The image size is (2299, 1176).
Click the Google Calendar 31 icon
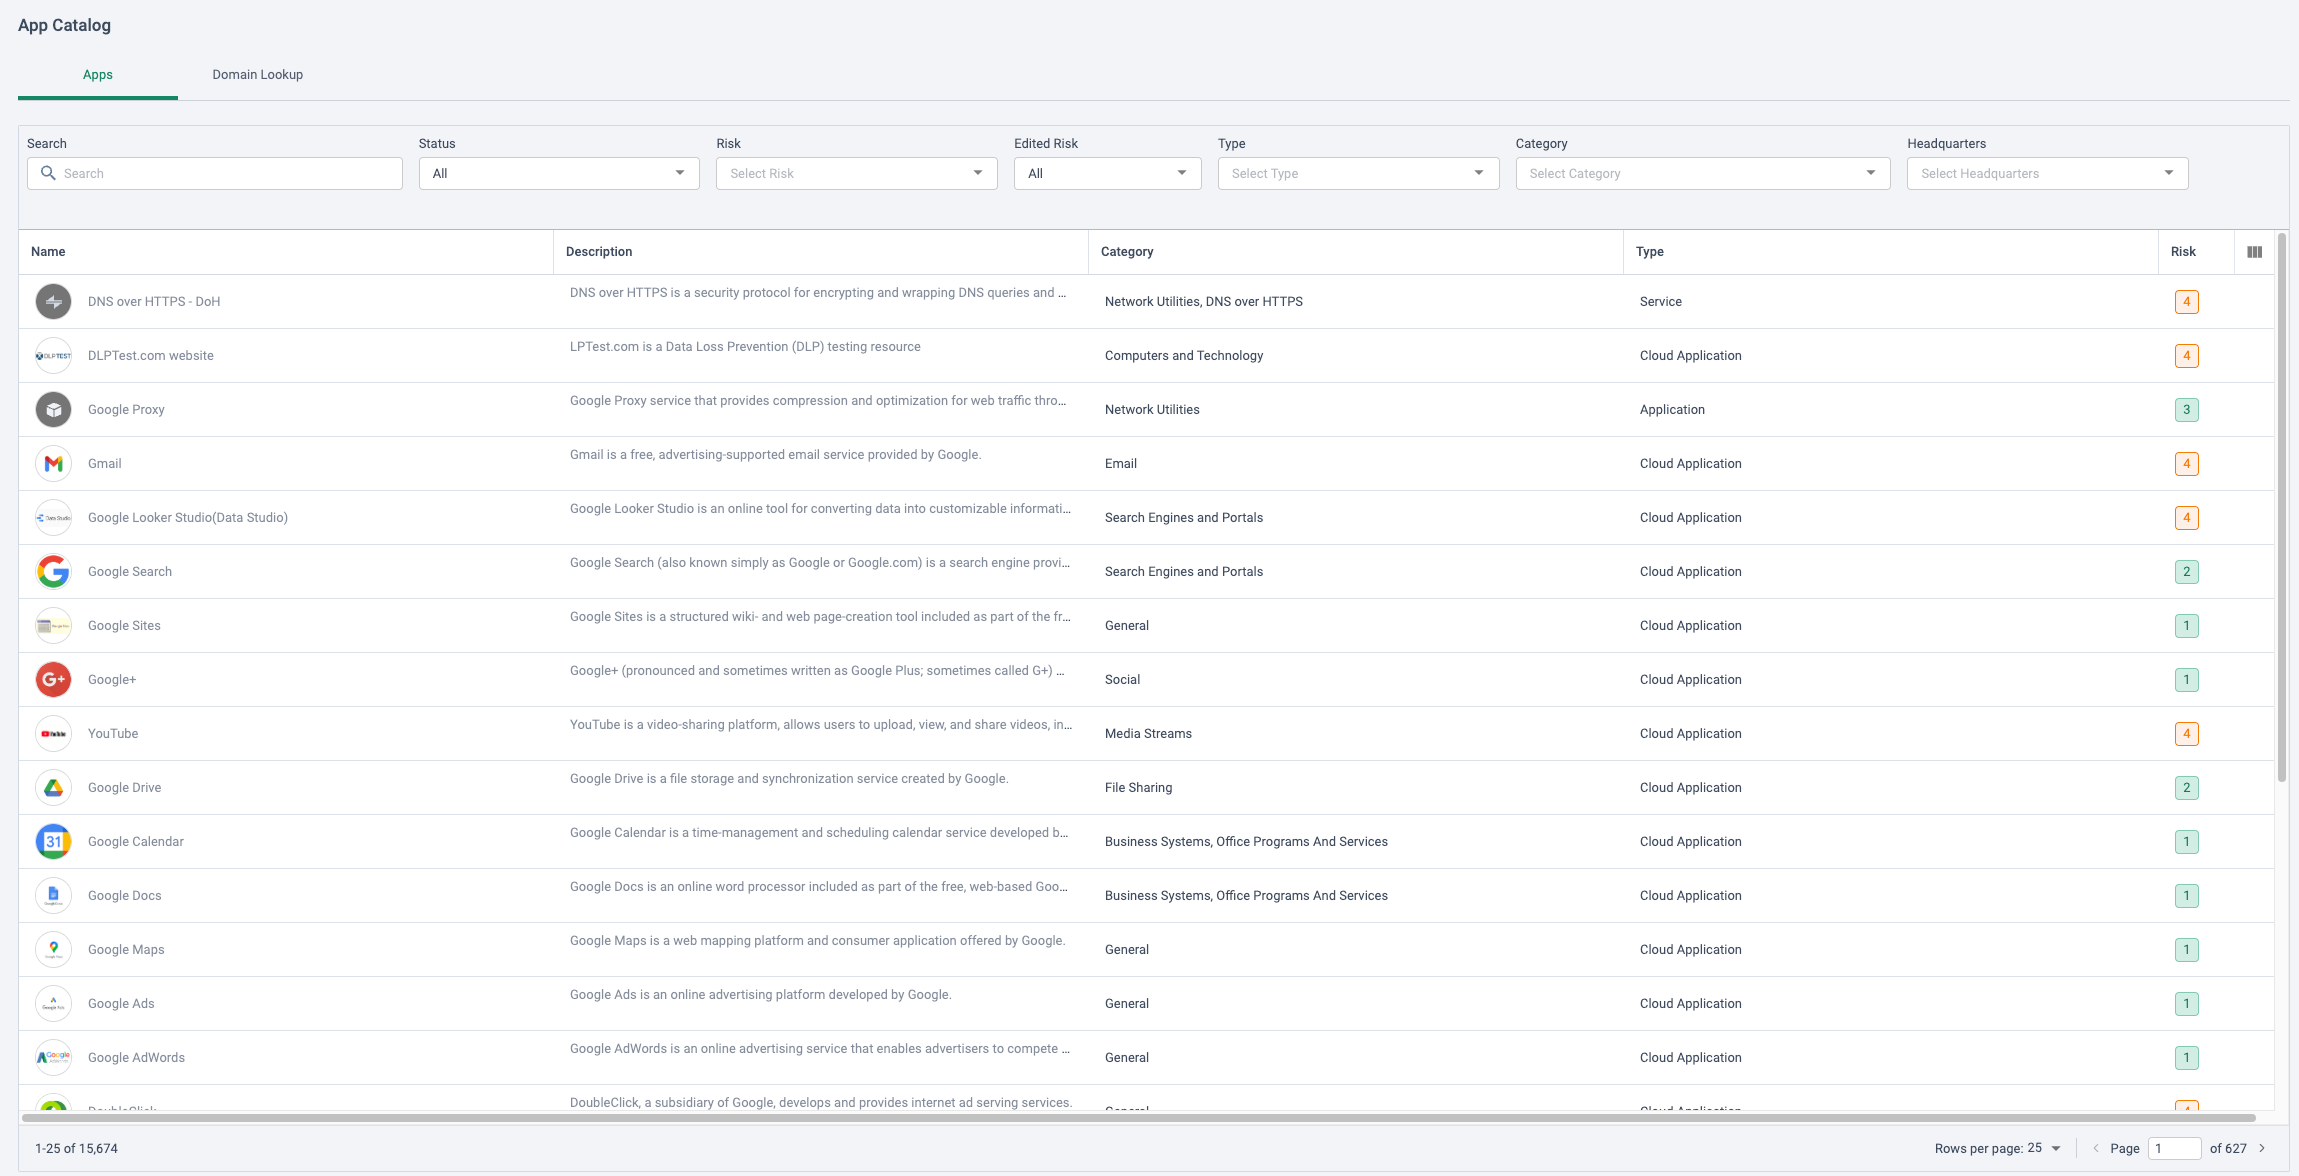coord(53,842)
